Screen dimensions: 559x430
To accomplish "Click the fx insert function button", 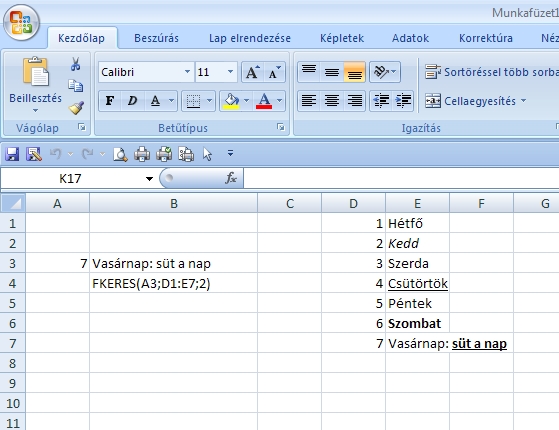I will pyautogui.click(x=231, y=178).
